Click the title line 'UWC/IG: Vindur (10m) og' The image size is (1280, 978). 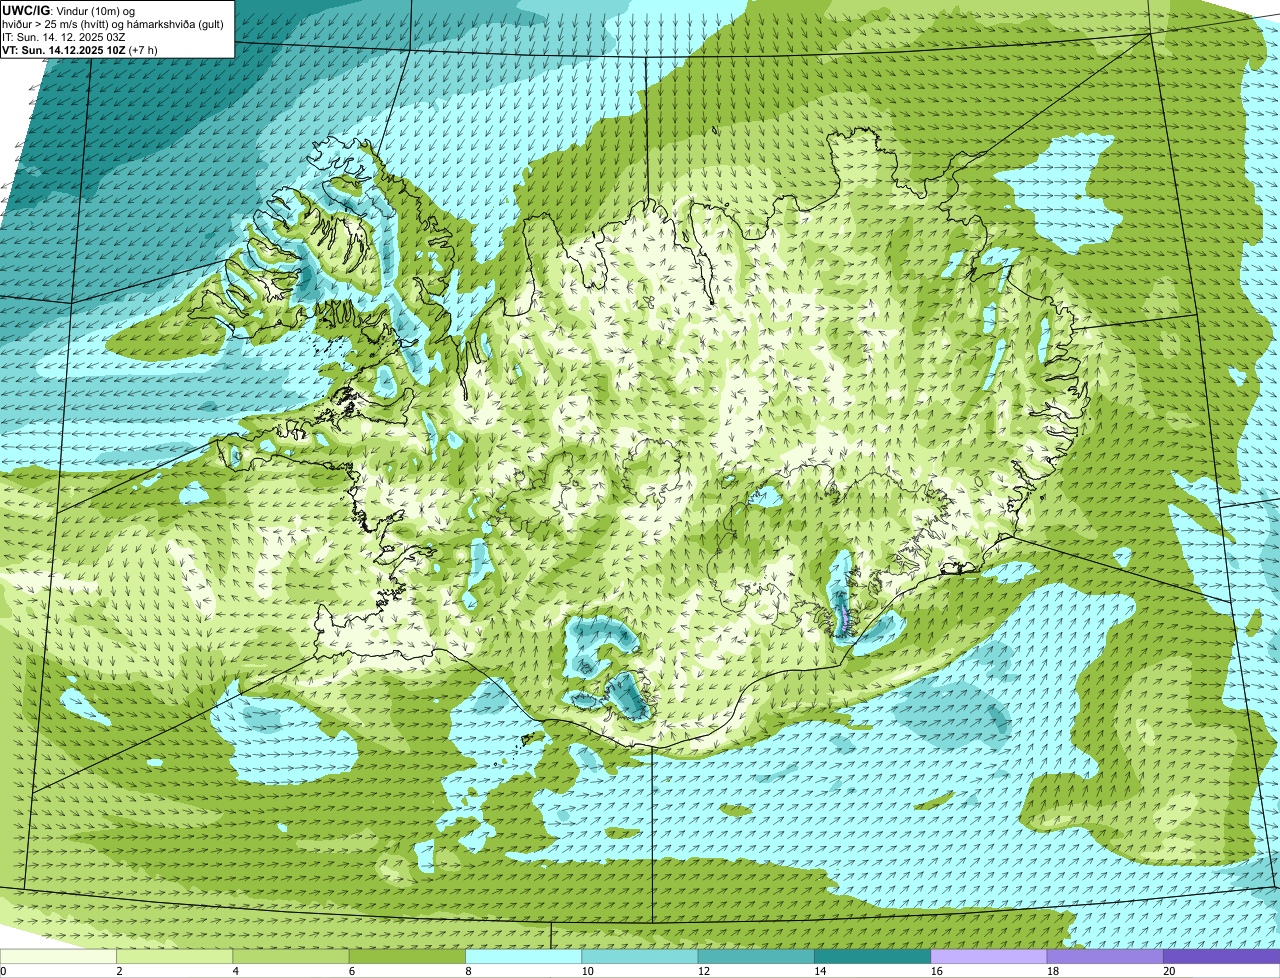[x=69, y=10]
